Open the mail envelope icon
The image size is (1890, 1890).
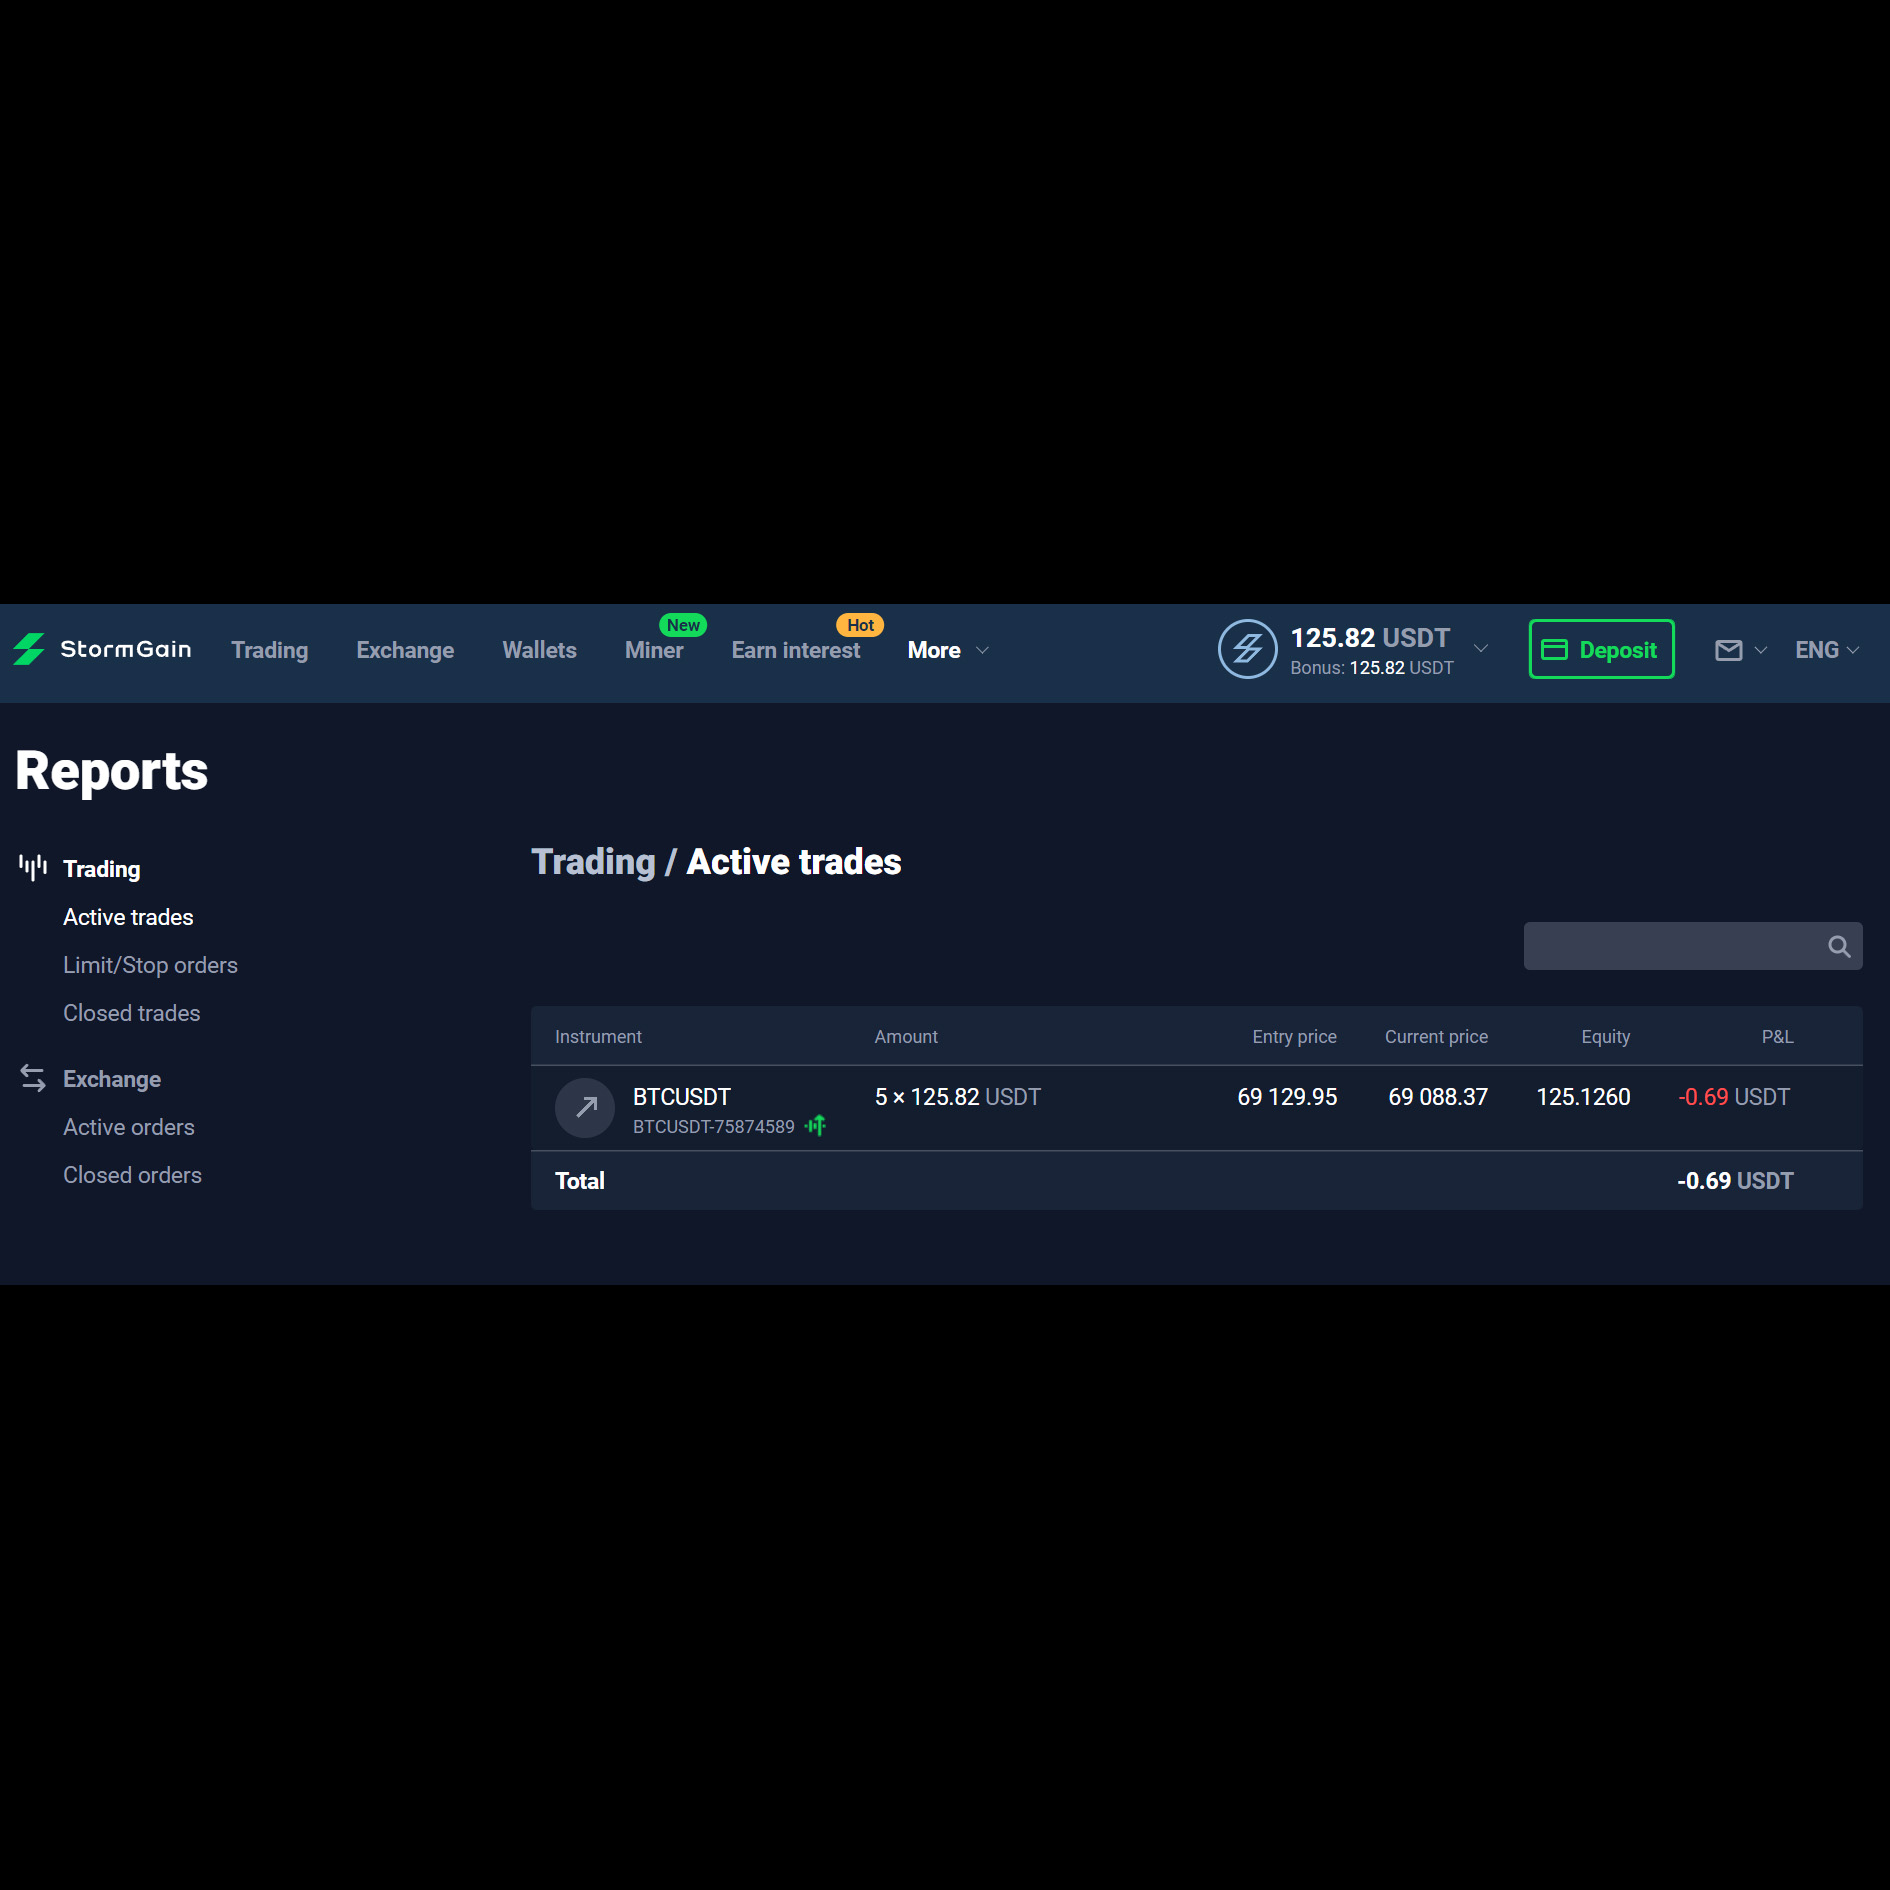1728,650
